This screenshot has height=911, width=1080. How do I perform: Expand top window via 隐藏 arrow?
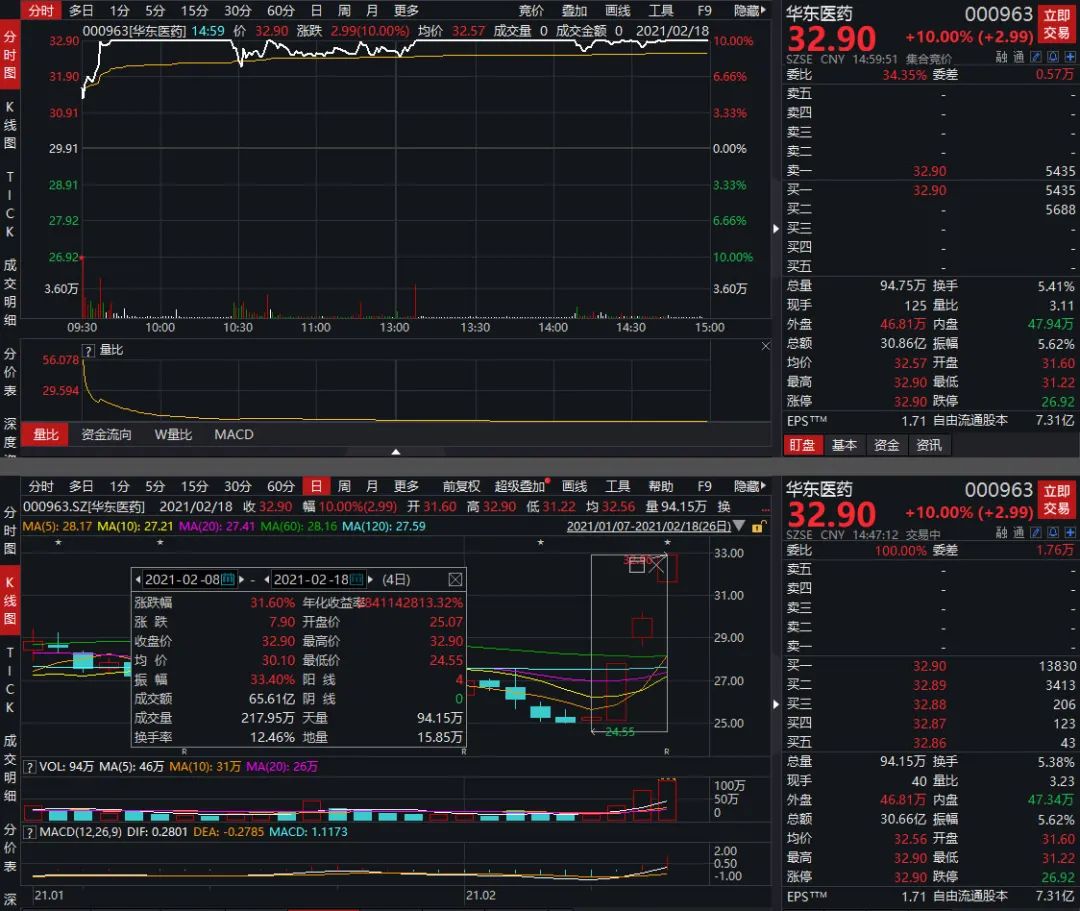tap(750, 10)
